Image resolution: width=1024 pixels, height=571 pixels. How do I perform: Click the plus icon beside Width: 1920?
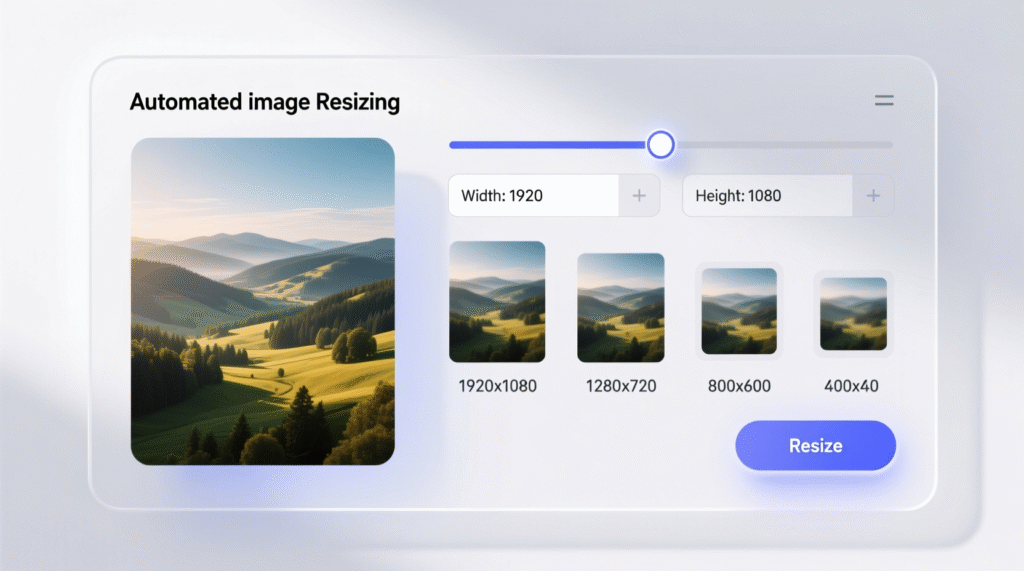click(639, 195)
